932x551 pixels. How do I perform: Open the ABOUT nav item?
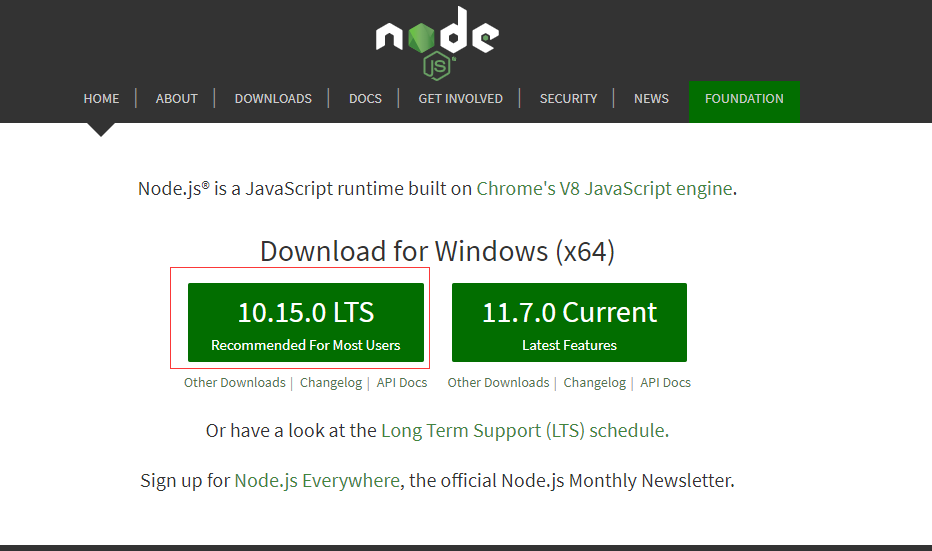click(177, 99)
